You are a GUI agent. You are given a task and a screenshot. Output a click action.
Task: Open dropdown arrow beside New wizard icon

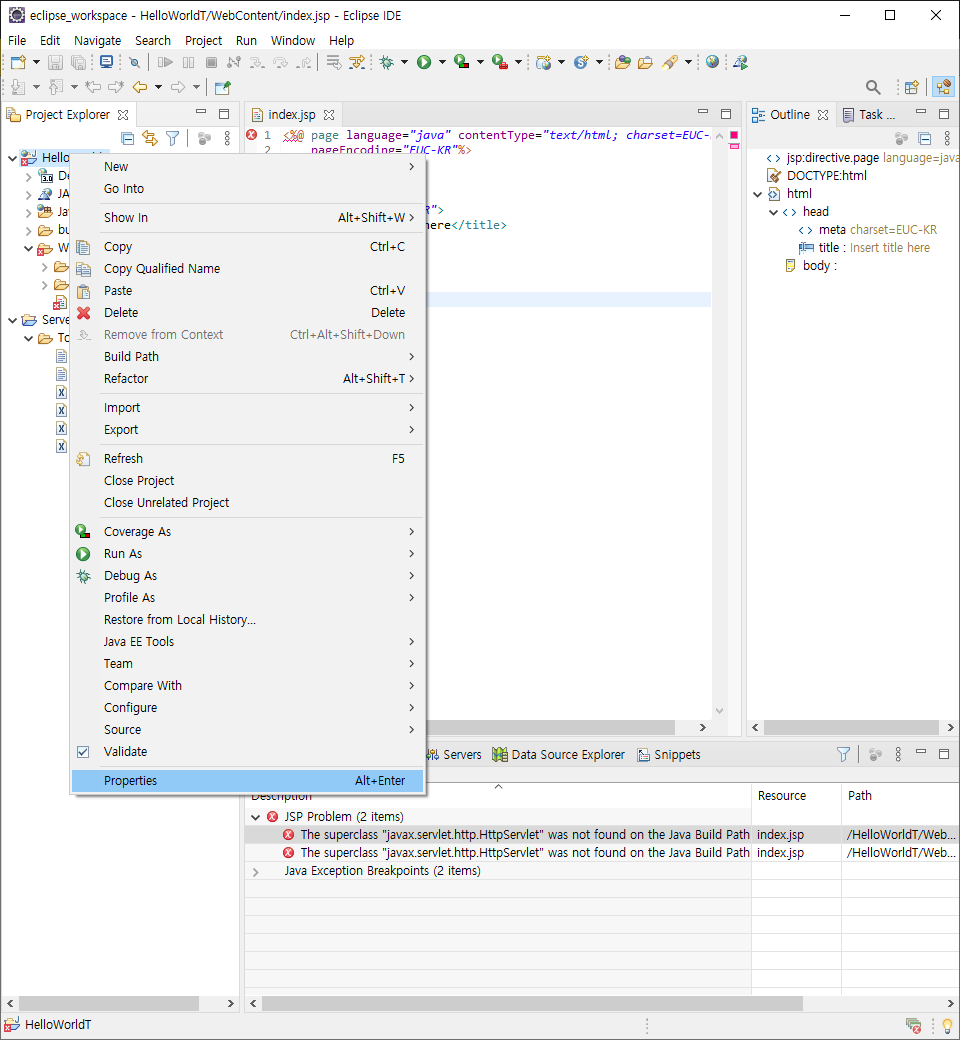[36, 62]
